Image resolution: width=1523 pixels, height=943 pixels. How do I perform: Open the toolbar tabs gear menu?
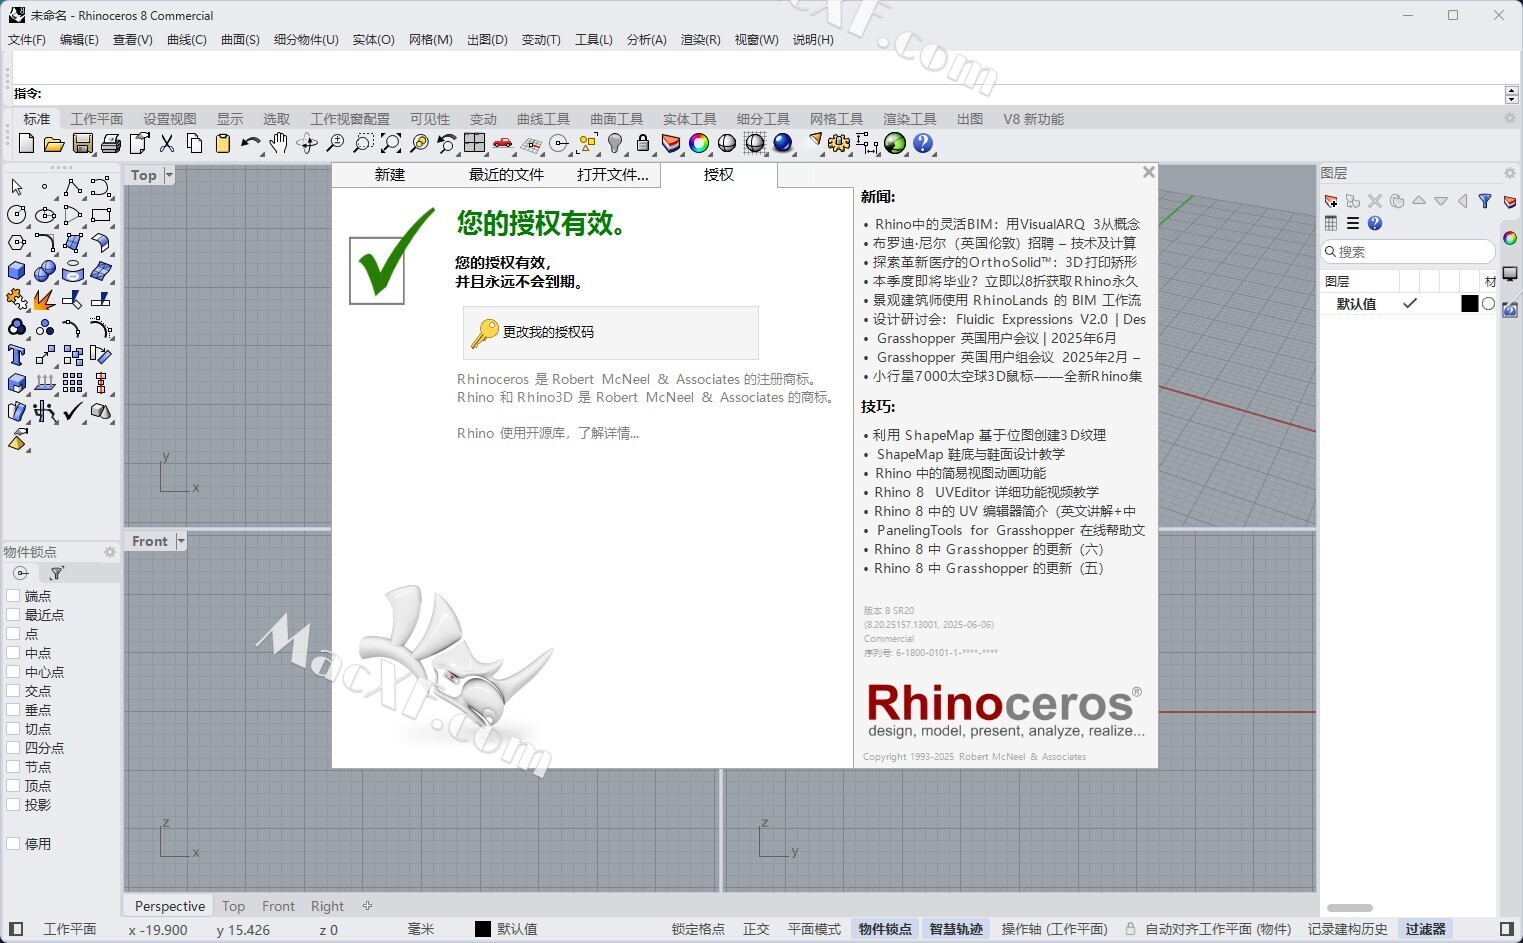pyautogui.click(x=1510, y=118)
